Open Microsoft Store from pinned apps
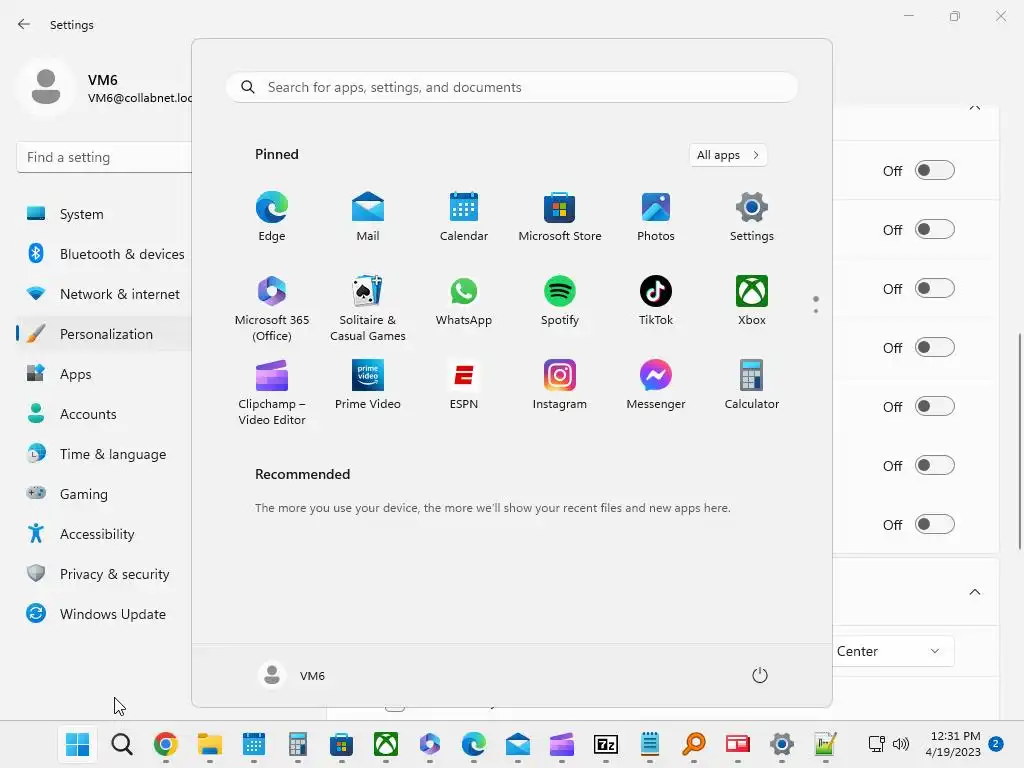Image resolution: width=1024 pixels, height=768 pixels. point(560,217)
